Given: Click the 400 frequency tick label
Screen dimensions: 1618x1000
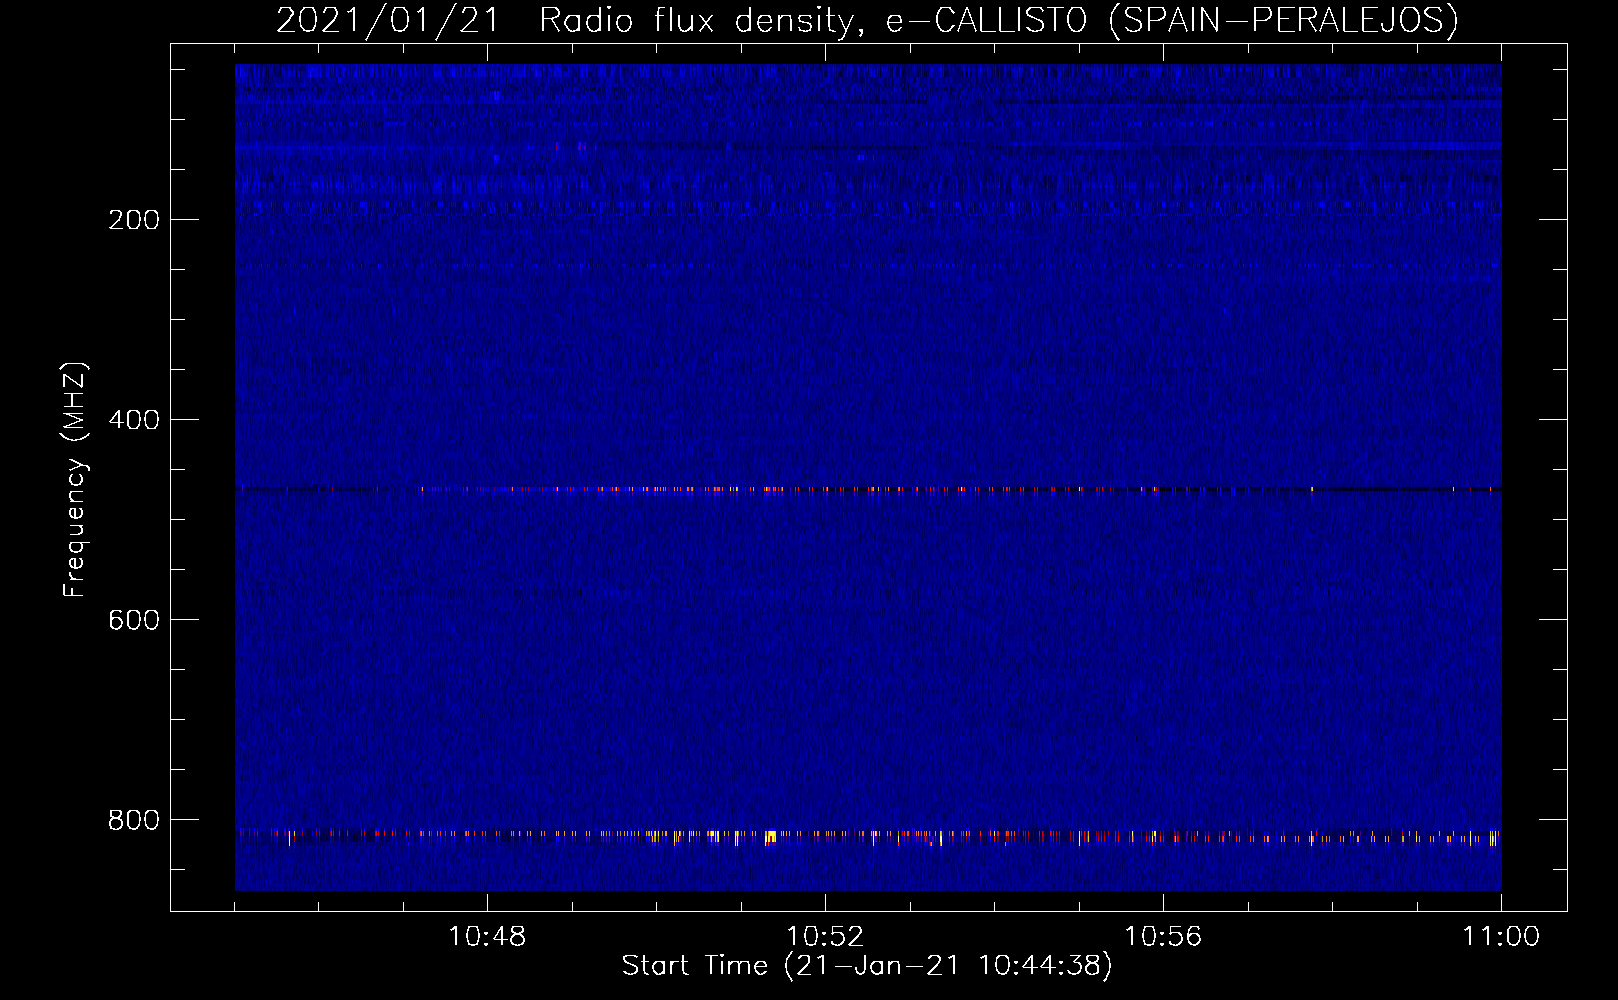Looking at the screenshot, I should coord(134,420).
